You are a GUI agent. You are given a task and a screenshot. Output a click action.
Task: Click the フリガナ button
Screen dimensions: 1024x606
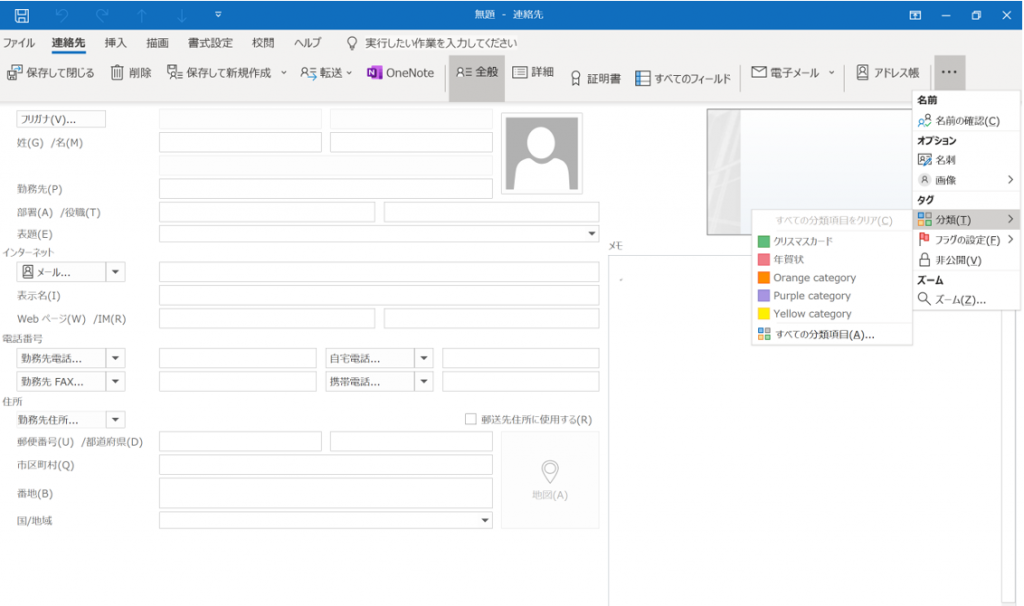tap(61, 119)
